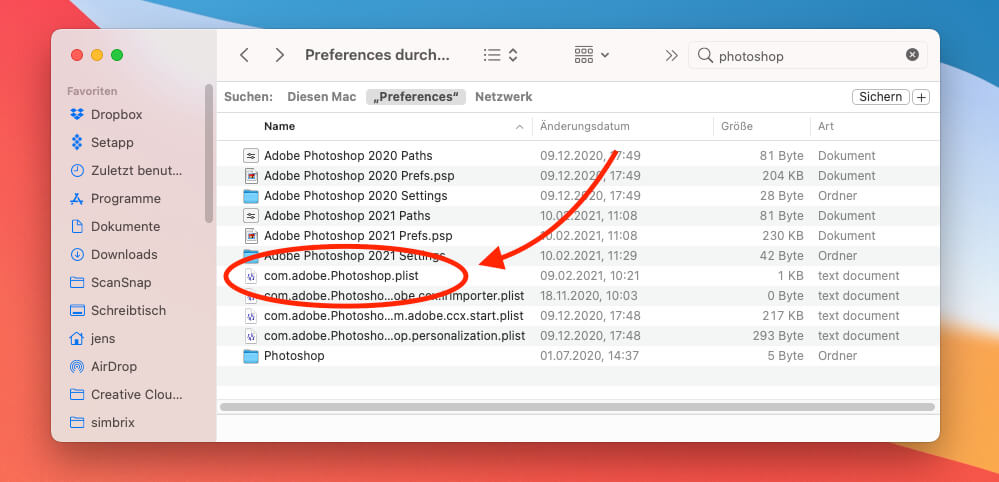Click the Adobe Photoshop 2020 Prefs.psp icon
The width and height of the screenshot is (999, 482).
tap(251, 176)
